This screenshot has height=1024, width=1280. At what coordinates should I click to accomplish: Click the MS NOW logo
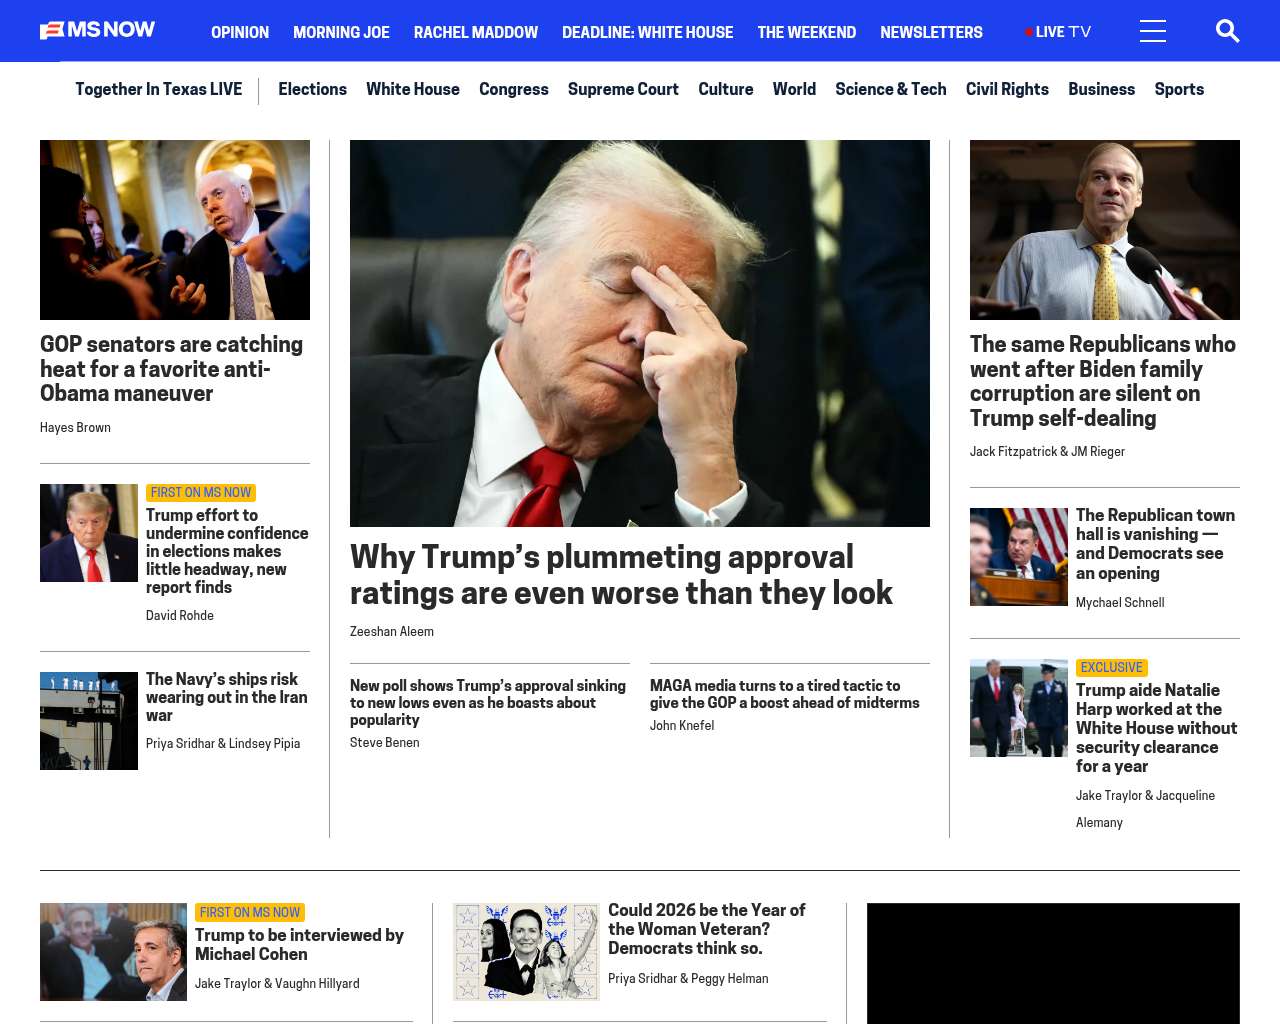[x=97, y=30]
